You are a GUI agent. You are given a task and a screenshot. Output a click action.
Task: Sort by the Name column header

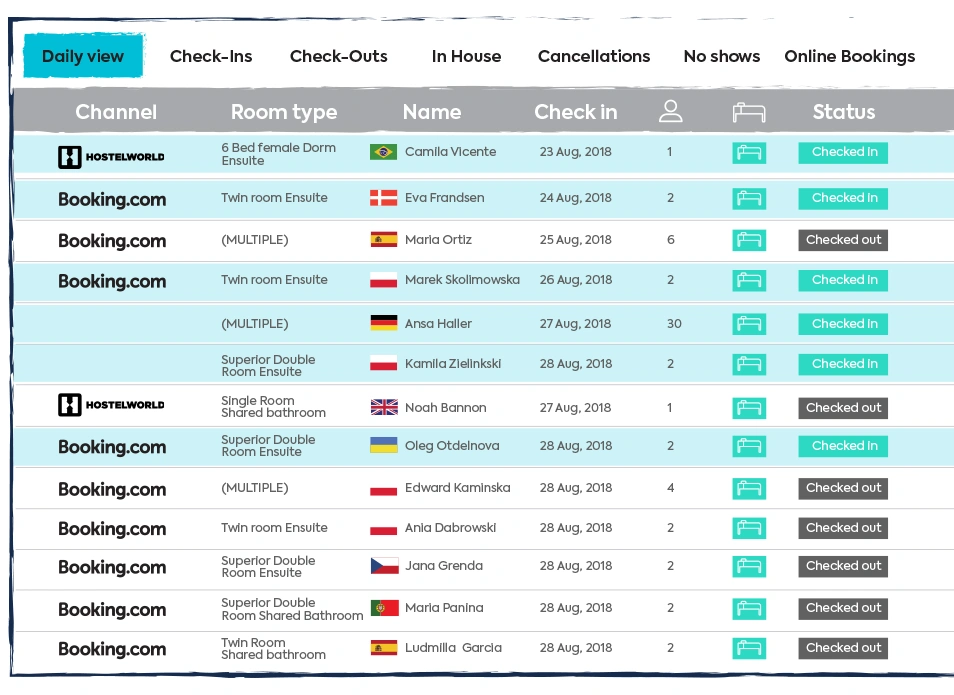[x=432, y=112]
